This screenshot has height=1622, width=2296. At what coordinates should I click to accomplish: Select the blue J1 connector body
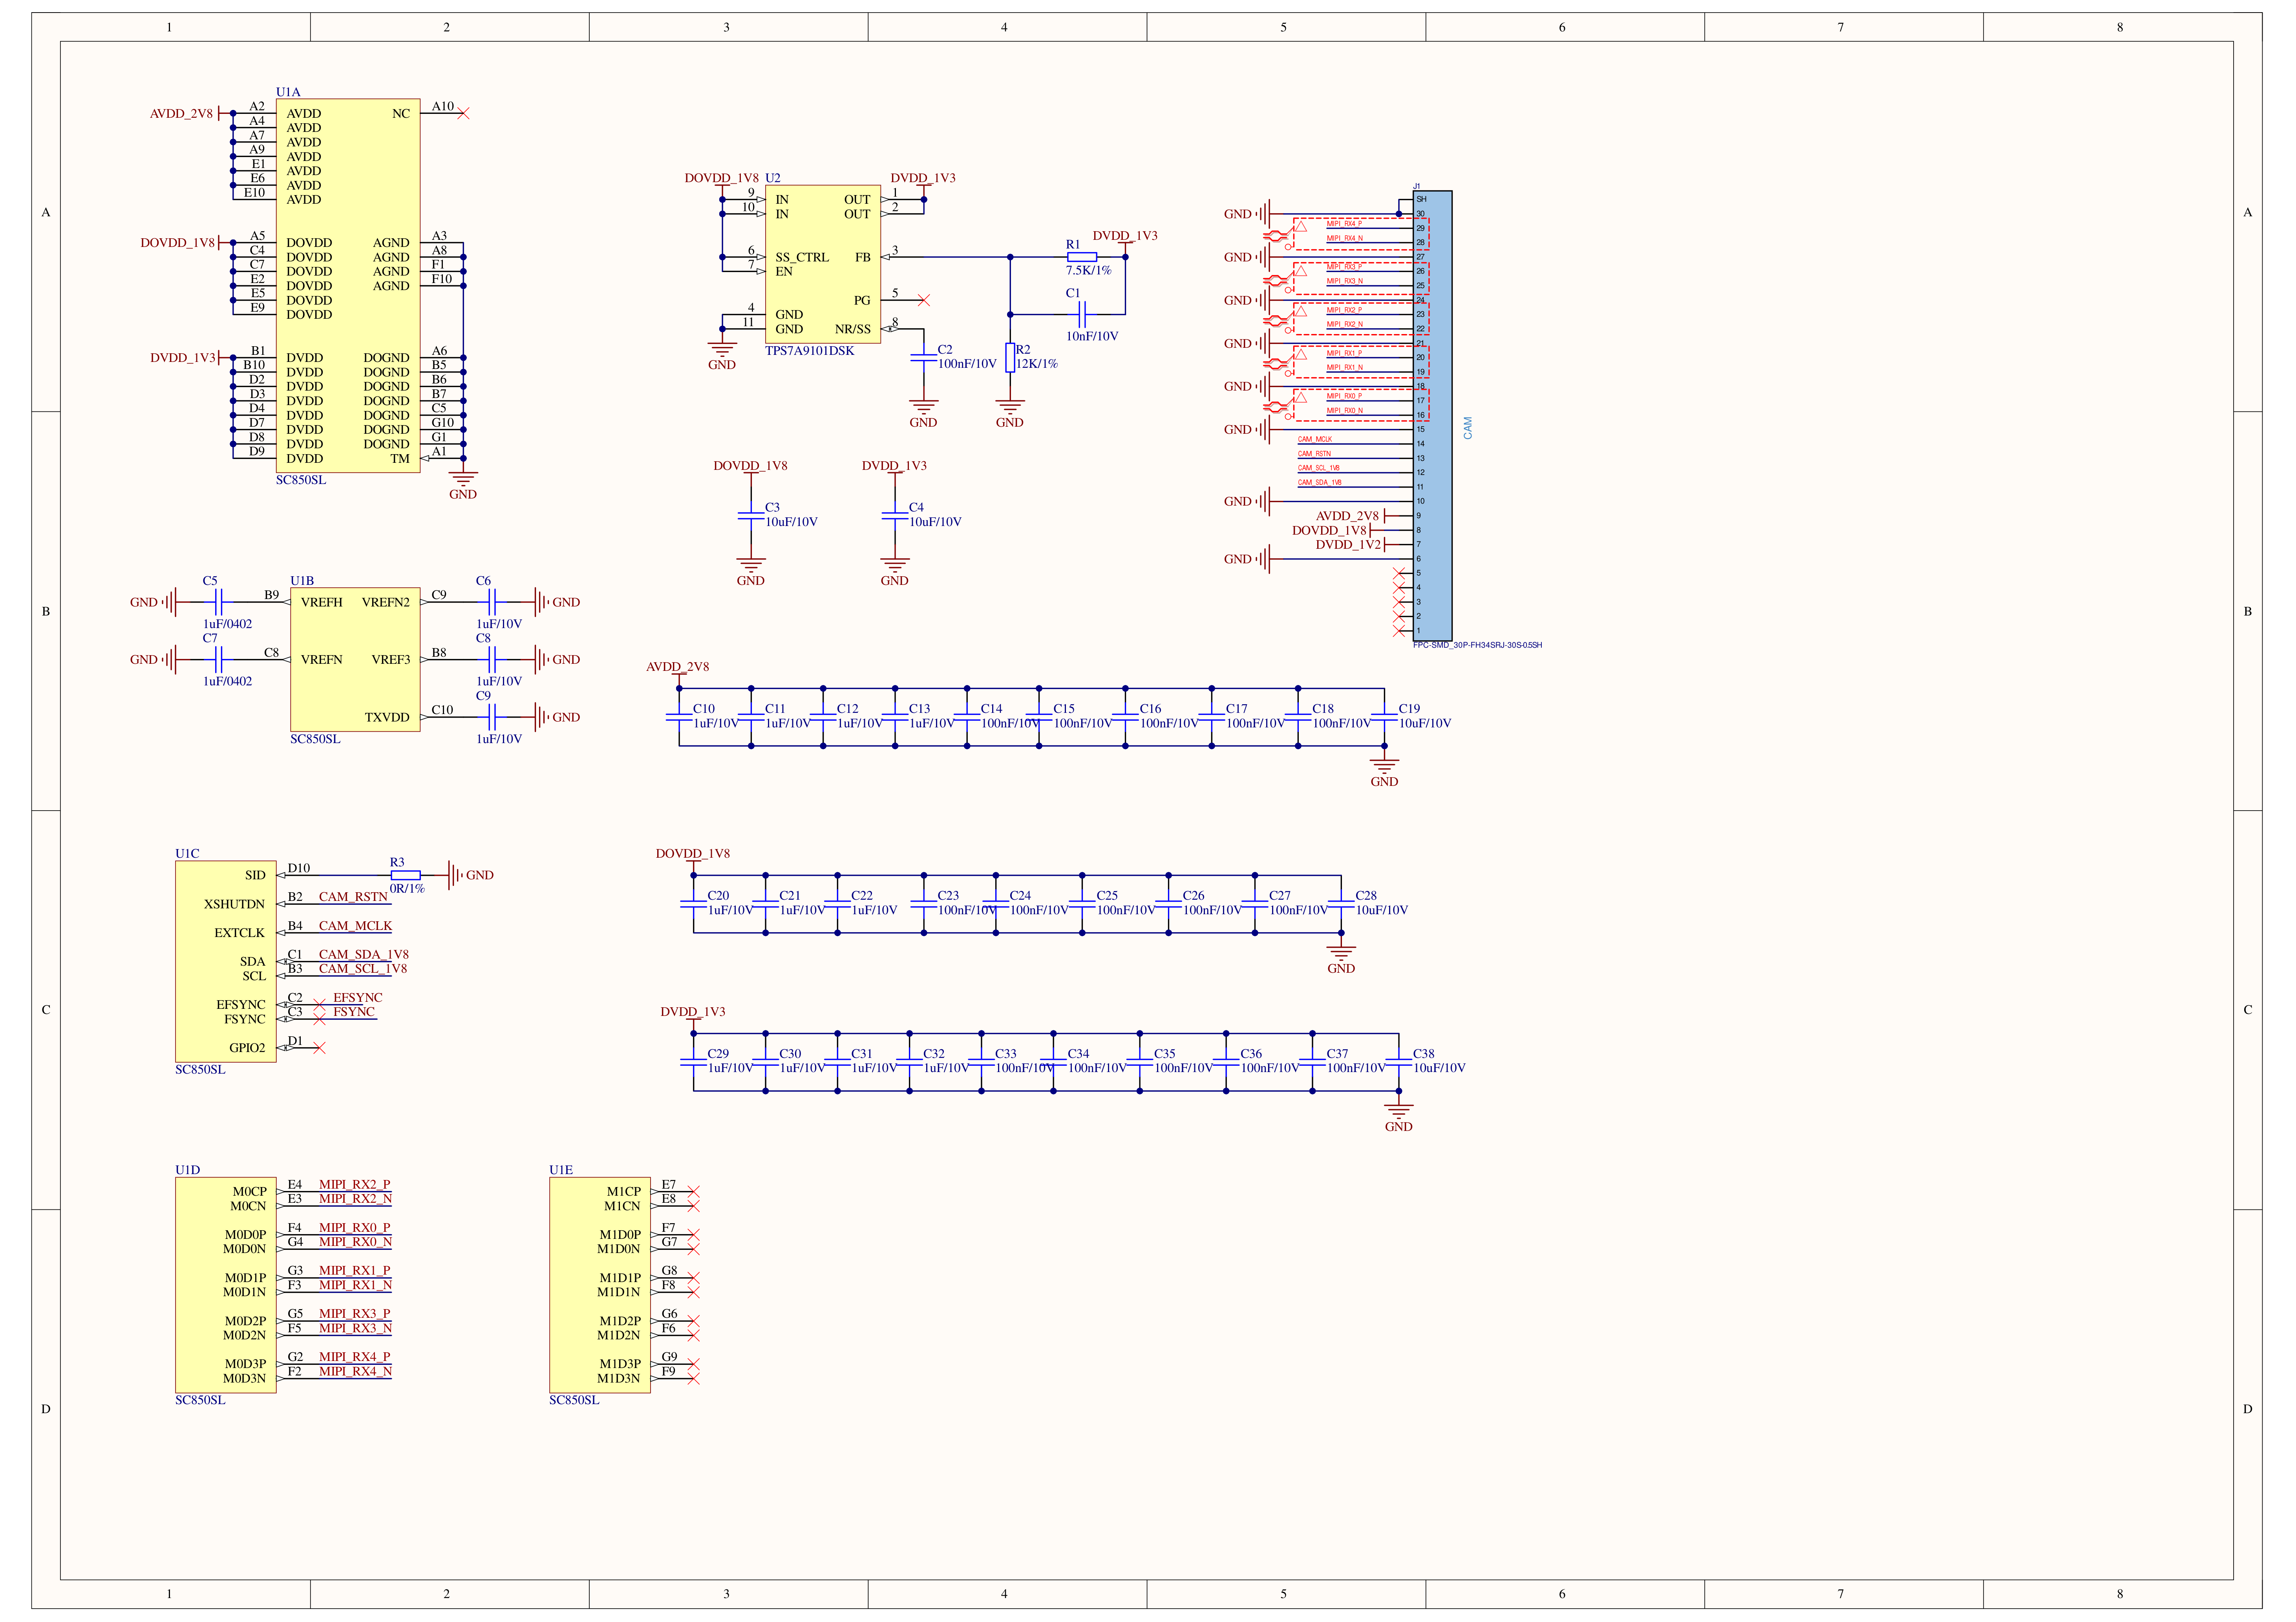pyautogui.click(x=1432, y=416)
